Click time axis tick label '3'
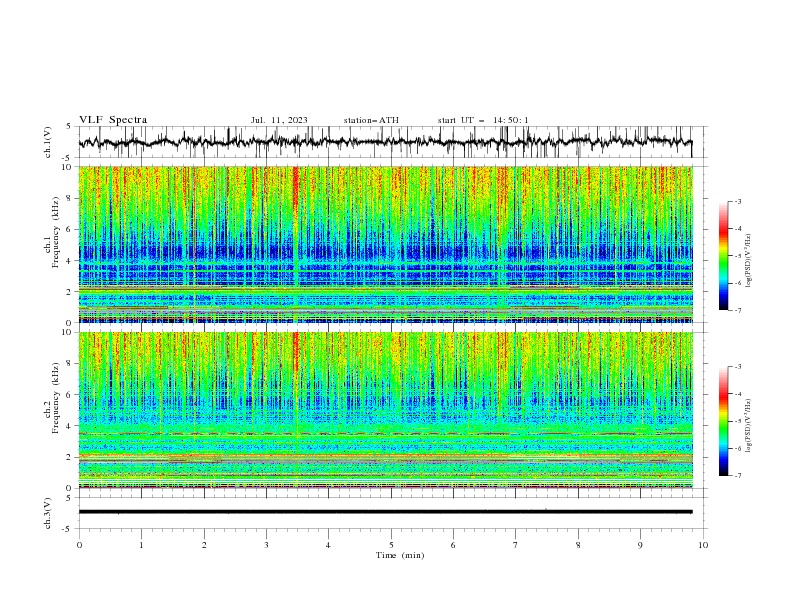 (x=266, y=545)
